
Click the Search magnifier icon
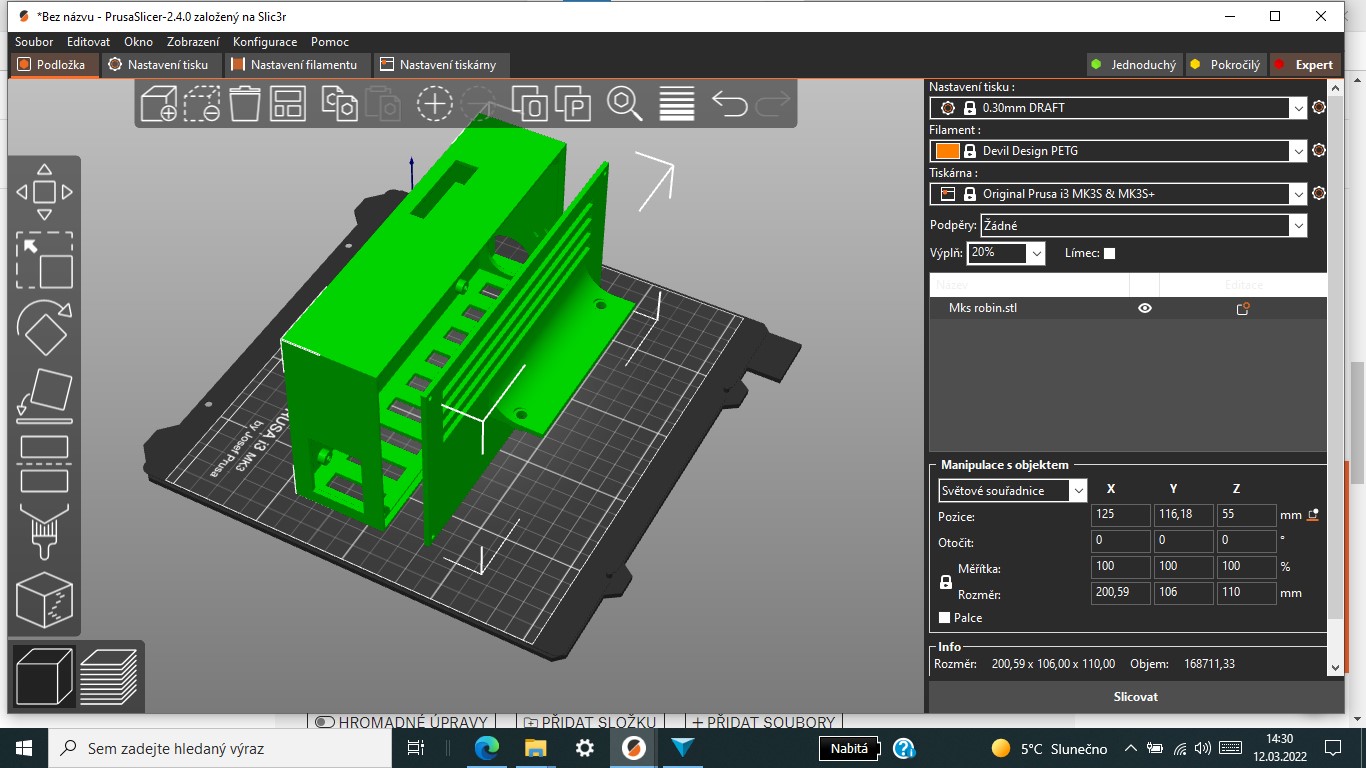coord(625,103)
